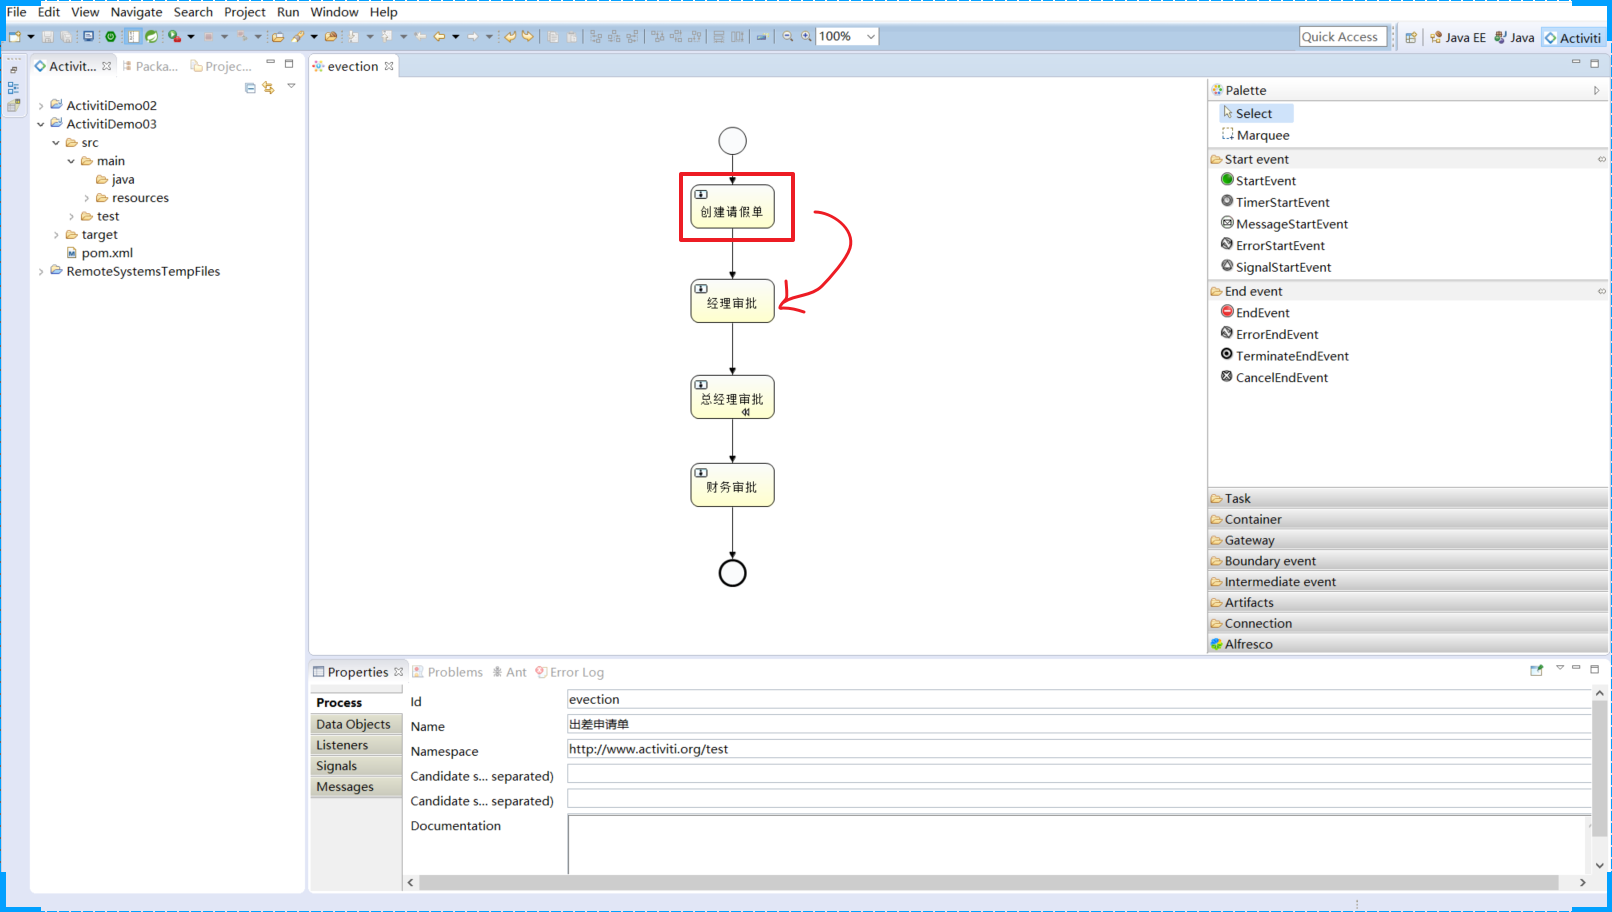Pick TimerStartEvent from the palette

[1275, 202]
